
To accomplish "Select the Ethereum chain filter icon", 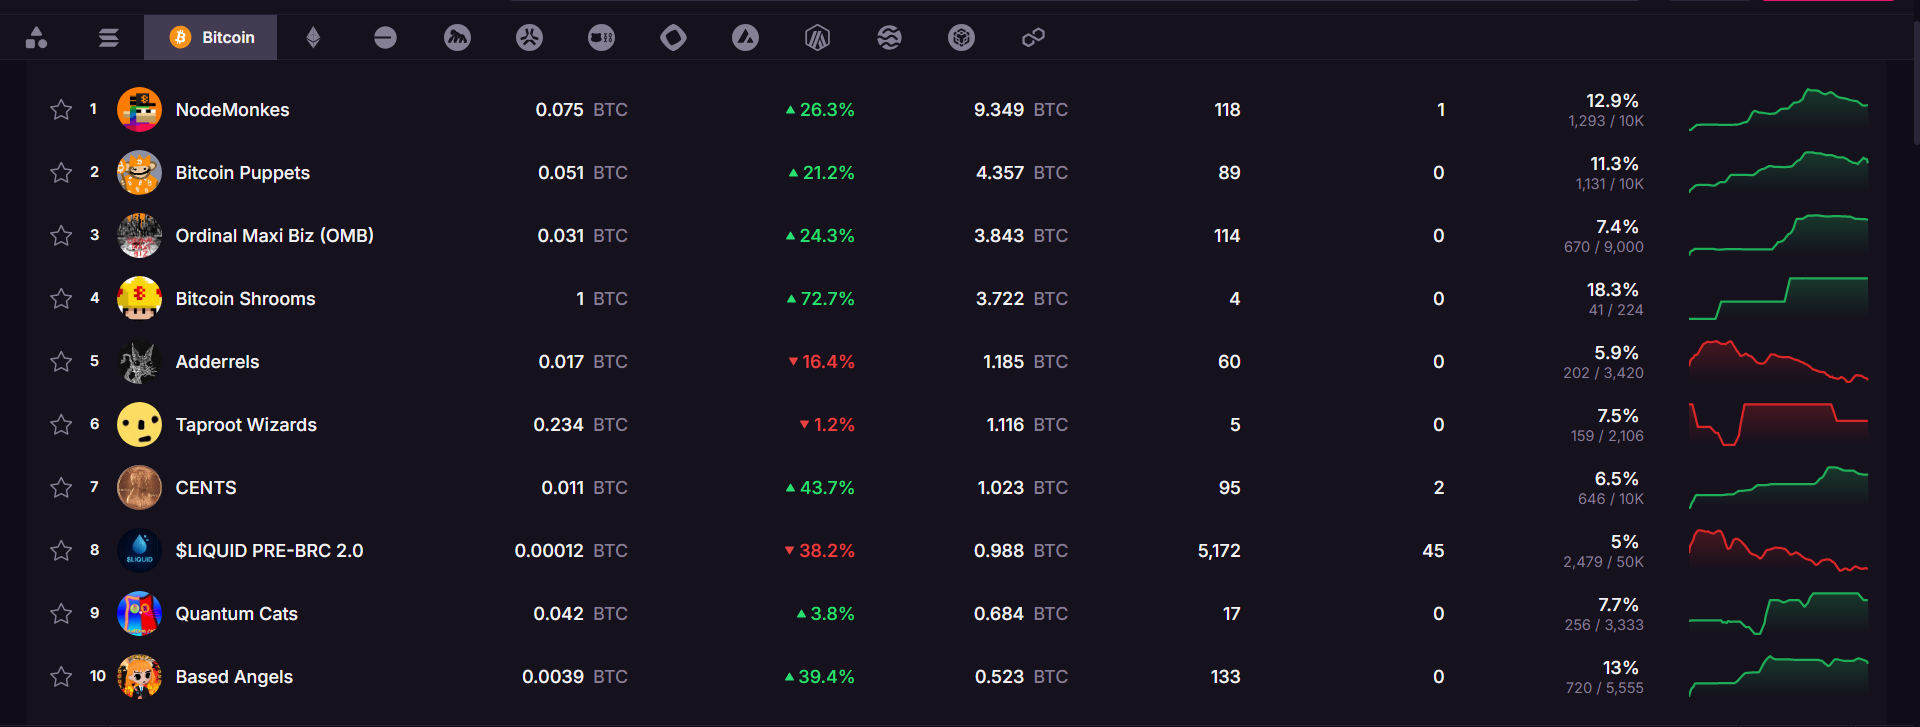I will (311, 37).
